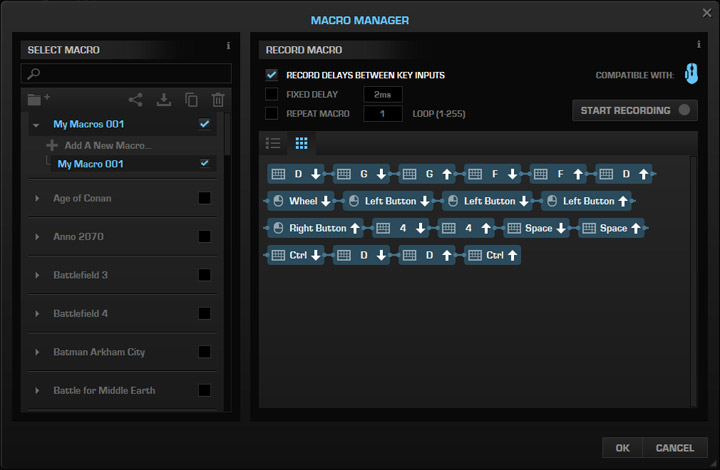Select the first Left Button down step

[388, 201]
